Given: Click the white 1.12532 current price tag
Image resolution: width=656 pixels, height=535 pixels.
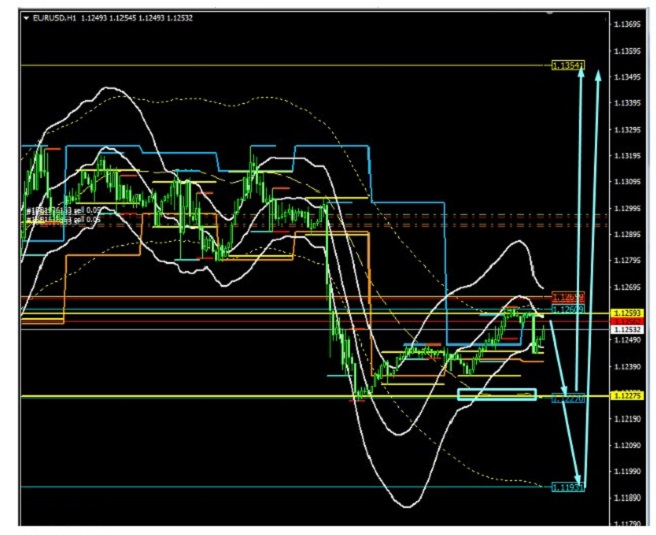Looking at the screenshot, I should (x=627, y=329).
